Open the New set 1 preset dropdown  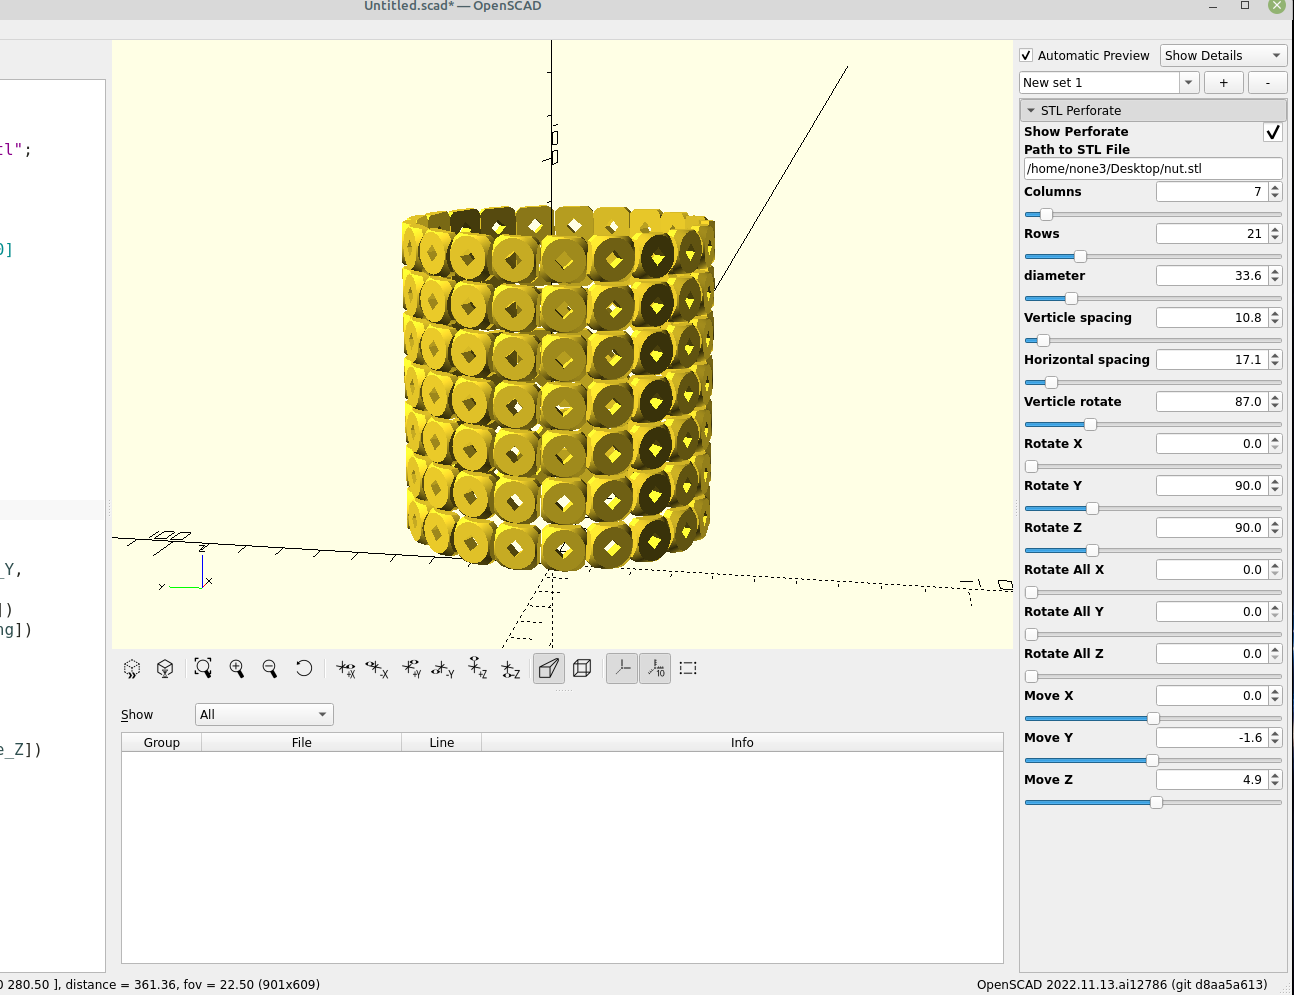point(1189,82)
